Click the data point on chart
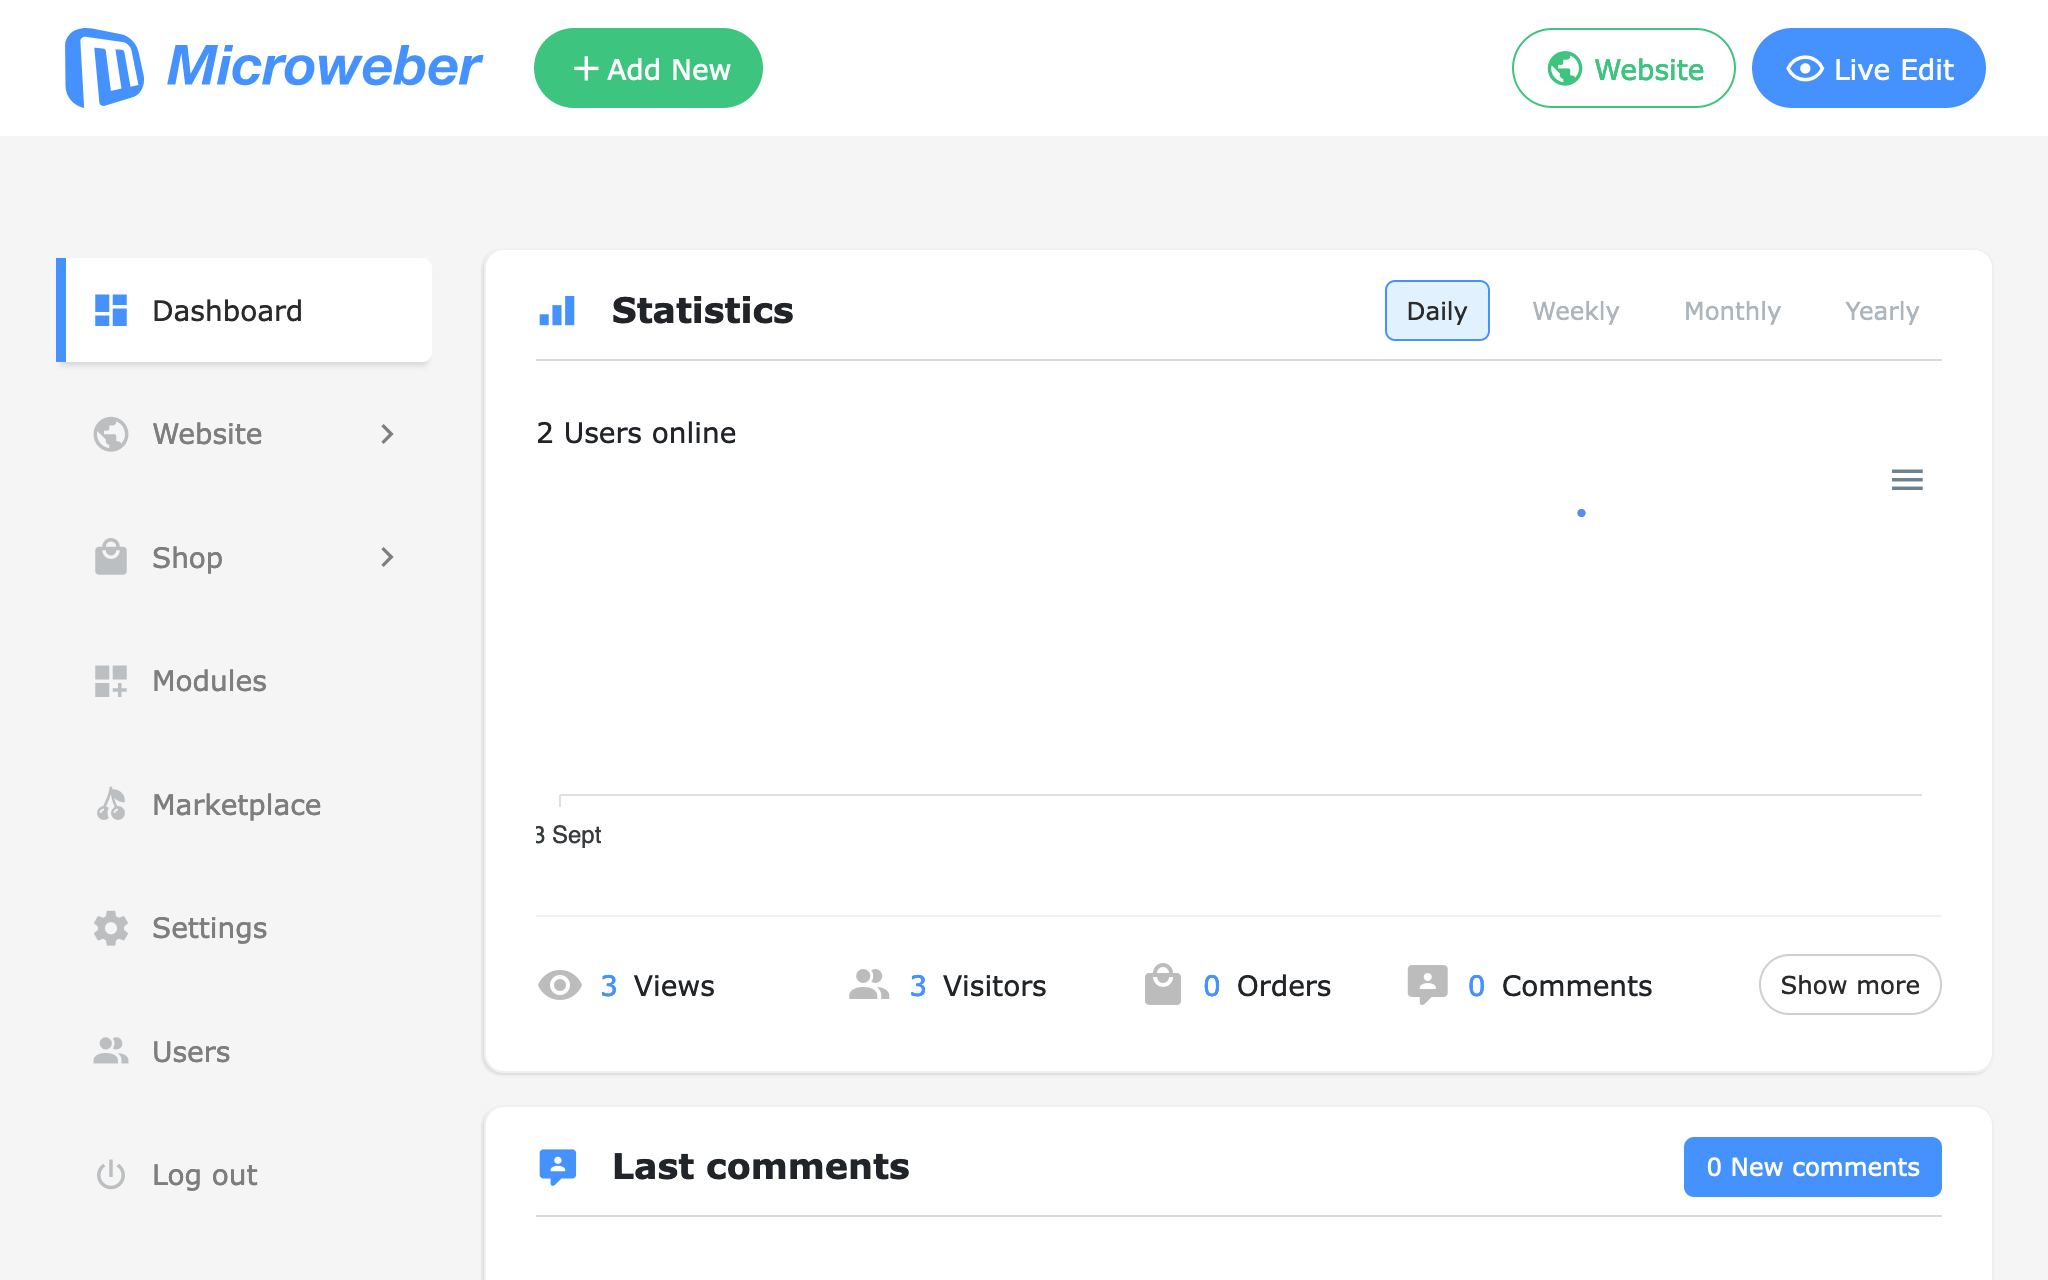Viewport: 2048px width, 1280px height. (x=1581, y=513)
